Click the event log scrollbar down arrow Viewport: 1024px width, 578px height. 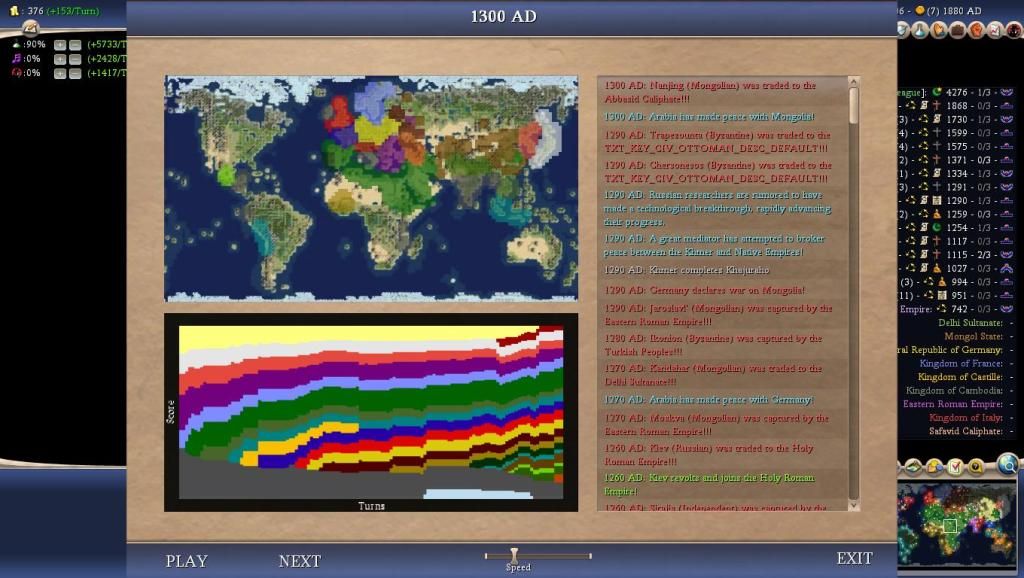[853, 506]
